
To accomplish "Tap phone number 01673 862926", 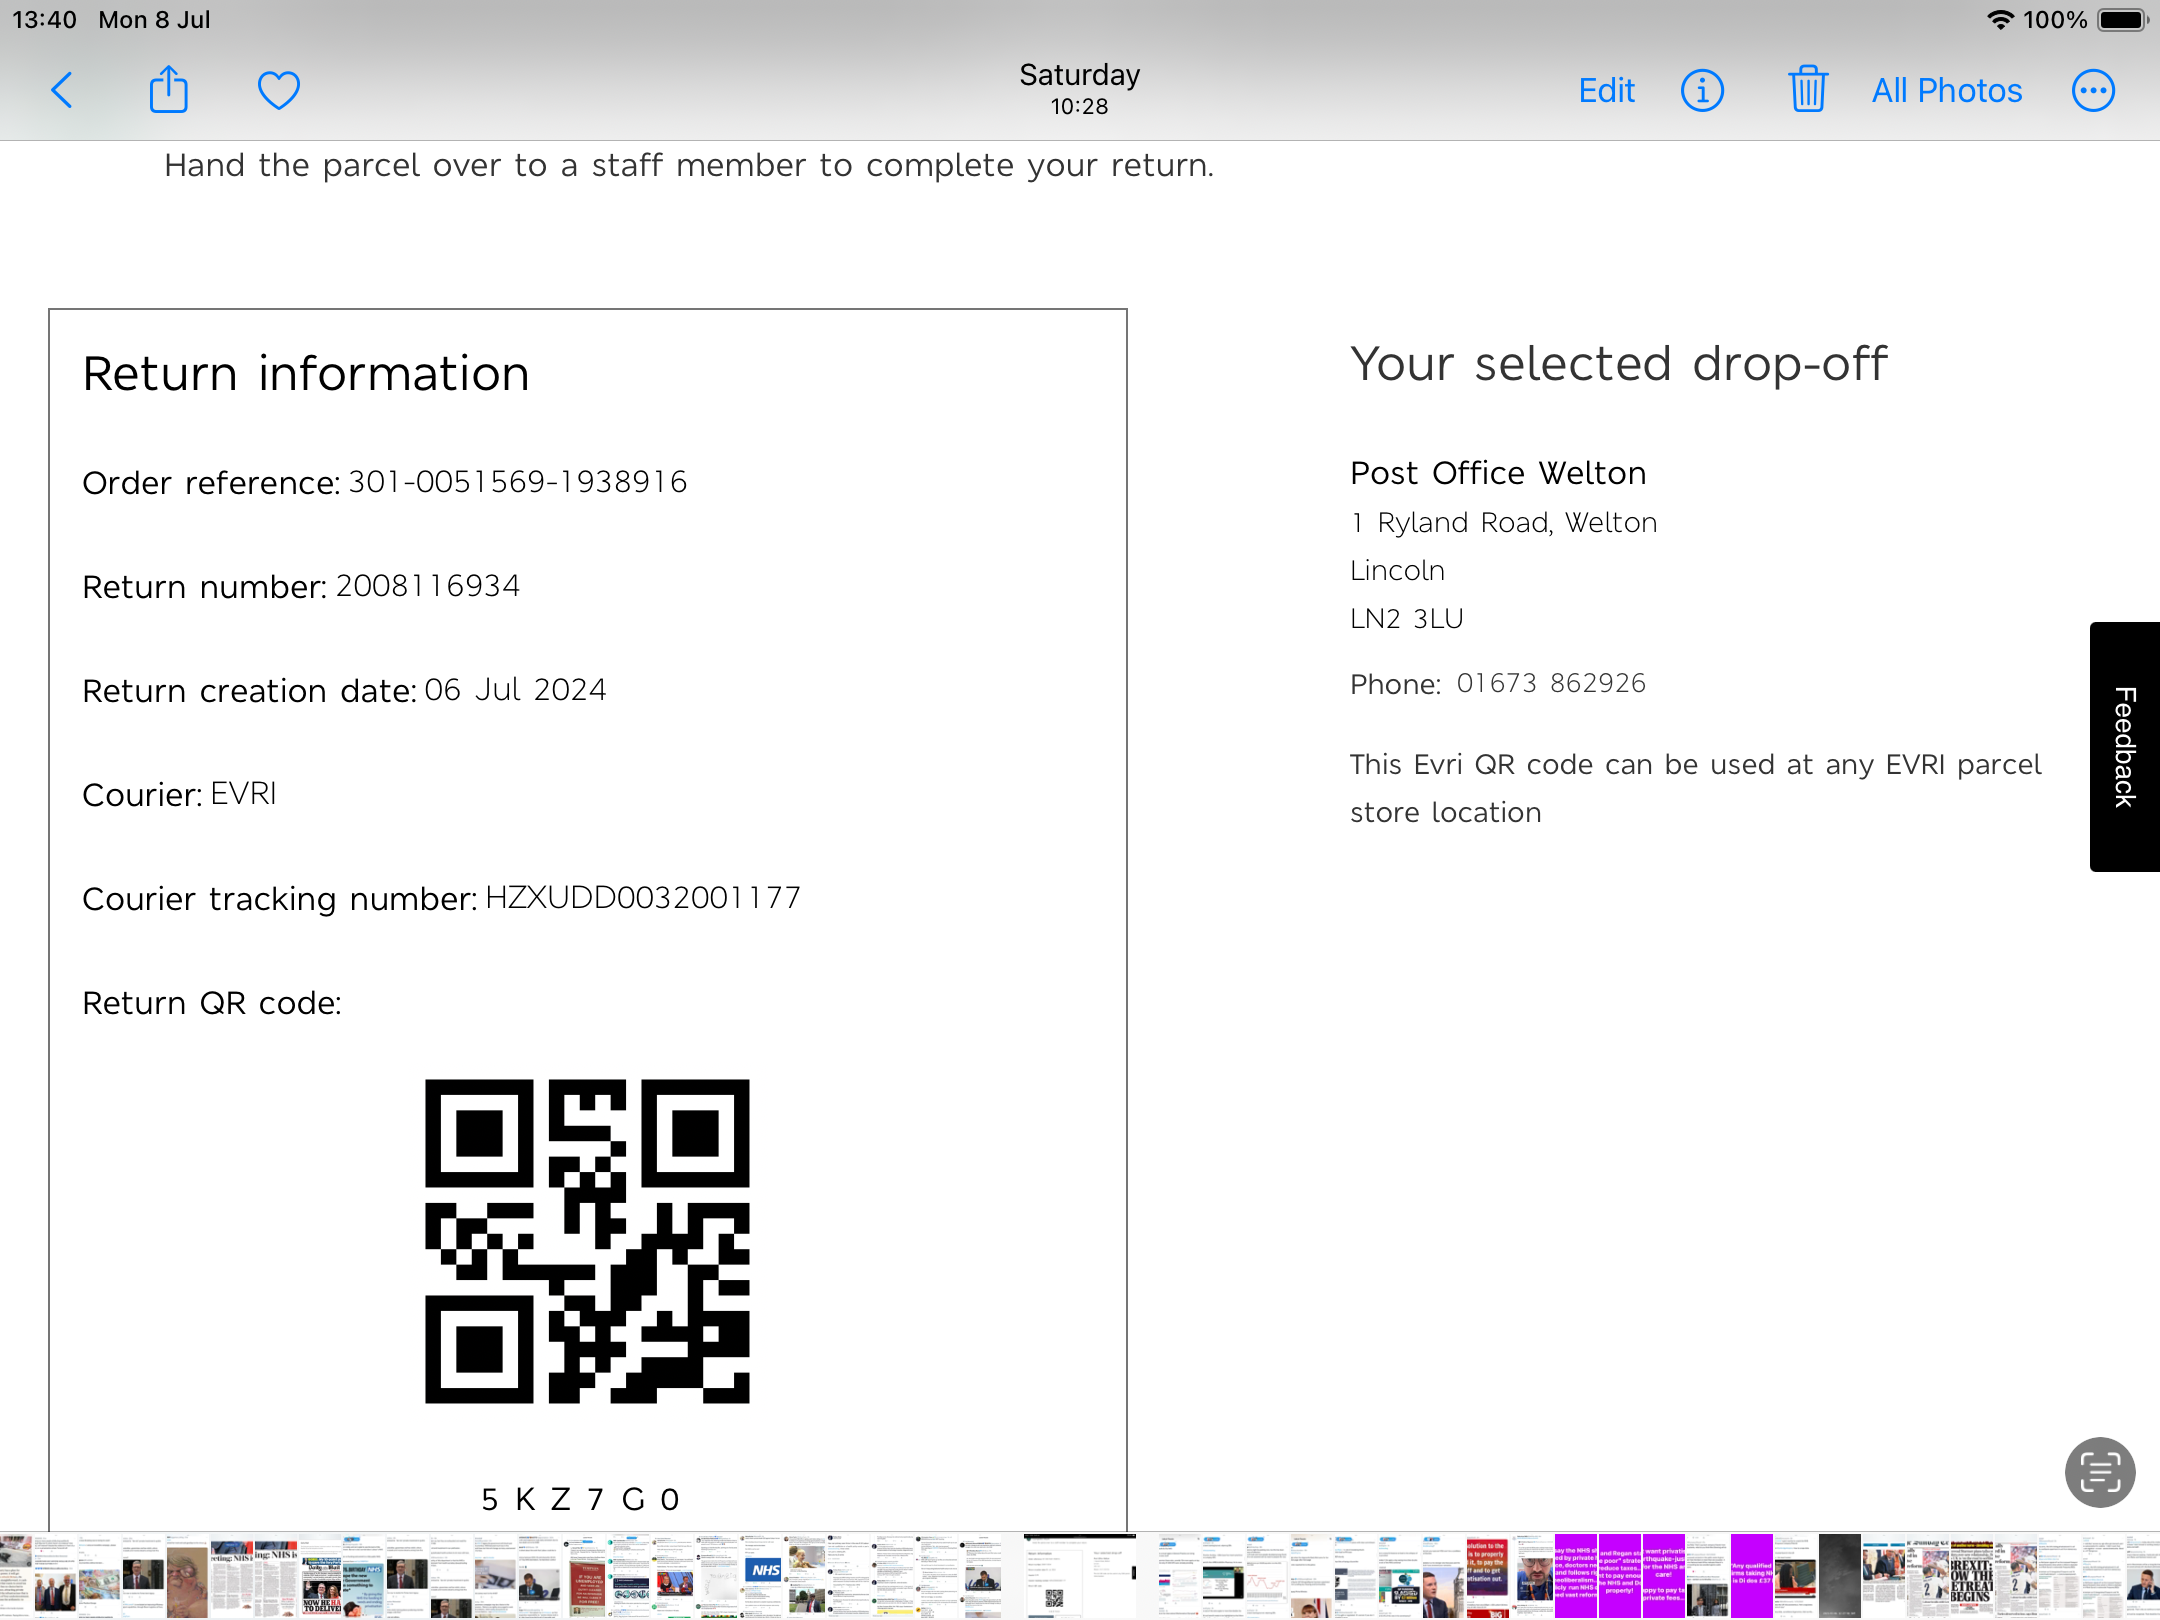I will tap(1550, 683).
